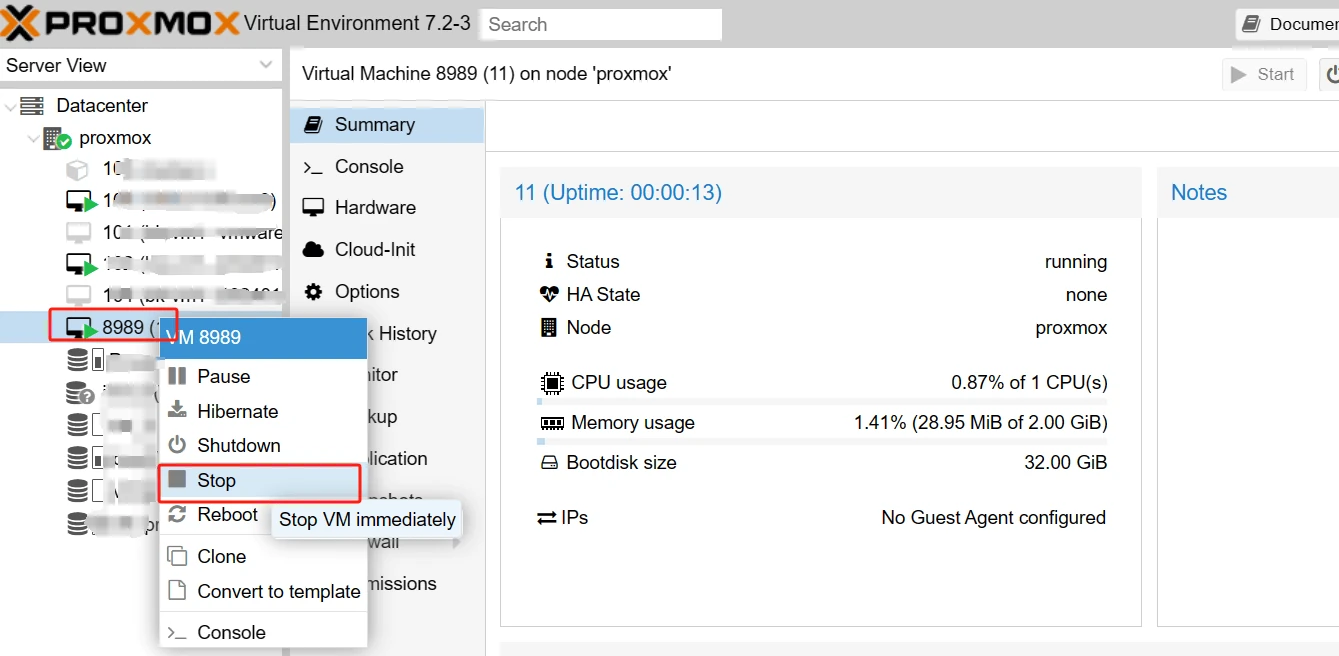Click the Pause icon in the VM menu

(177, 376)
